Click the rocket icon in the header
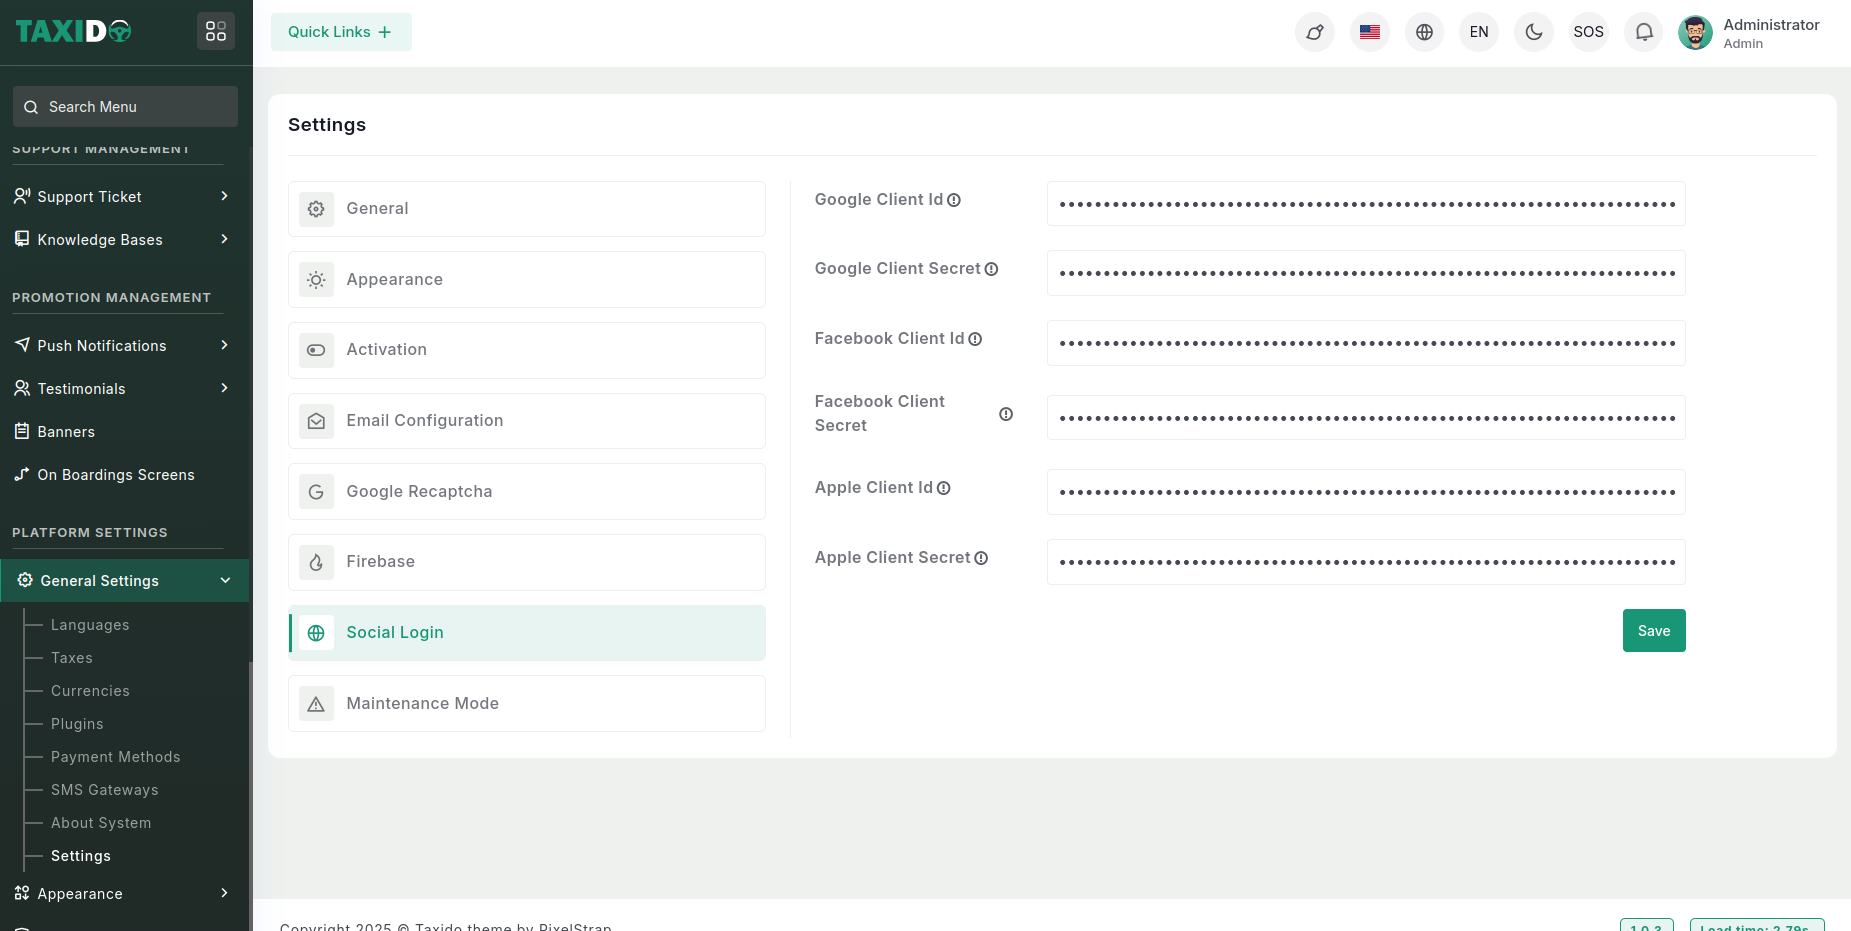Screen dimensions: 1851x931 click(1314, 32)
